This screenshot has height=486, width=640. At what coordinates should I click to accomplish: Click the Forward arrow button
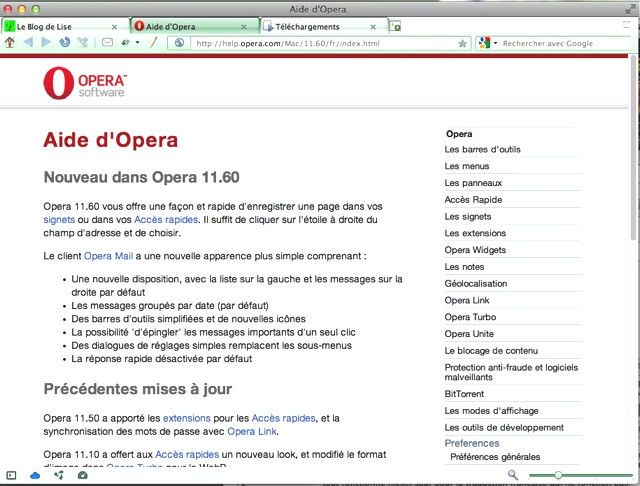point(44,43)
